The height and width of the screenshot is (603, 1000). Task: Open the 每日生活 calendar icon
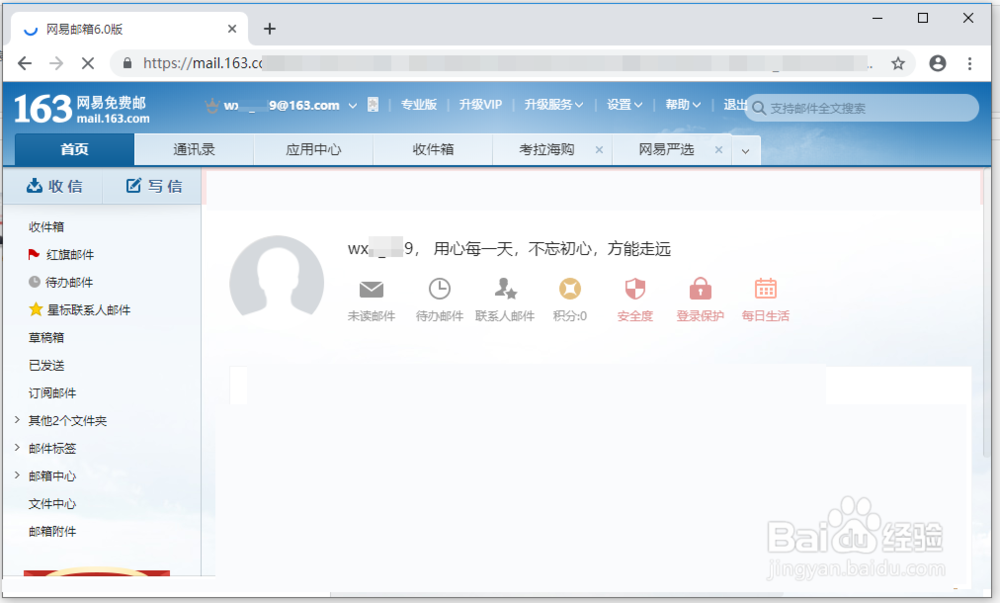[x=765, y=290]
